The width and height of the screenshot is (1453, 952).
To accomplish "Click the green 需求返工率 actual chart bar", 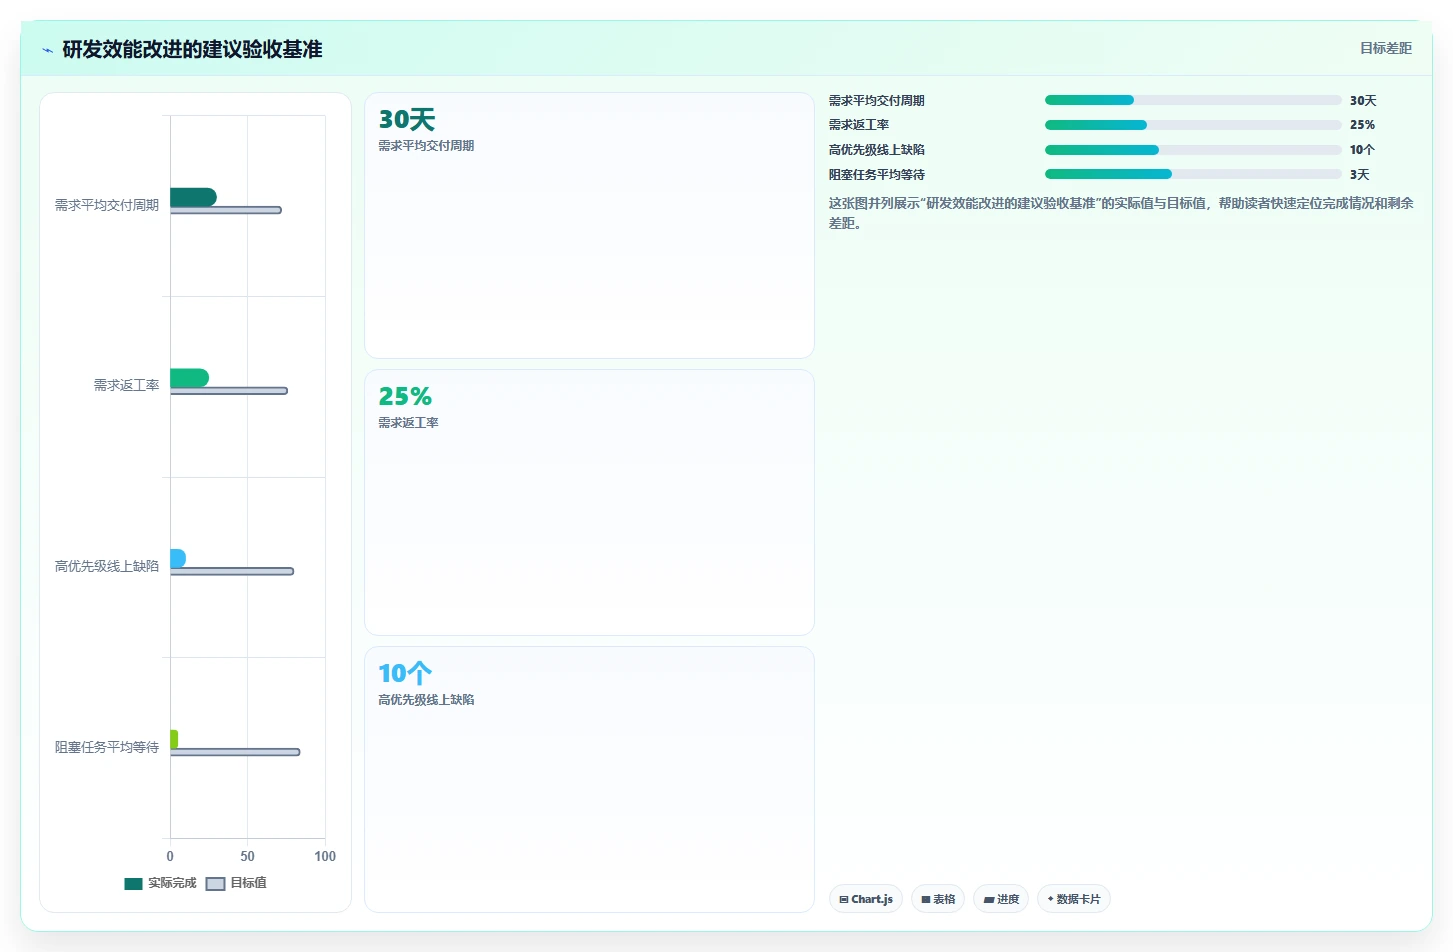I will click(x=189, y=378).
